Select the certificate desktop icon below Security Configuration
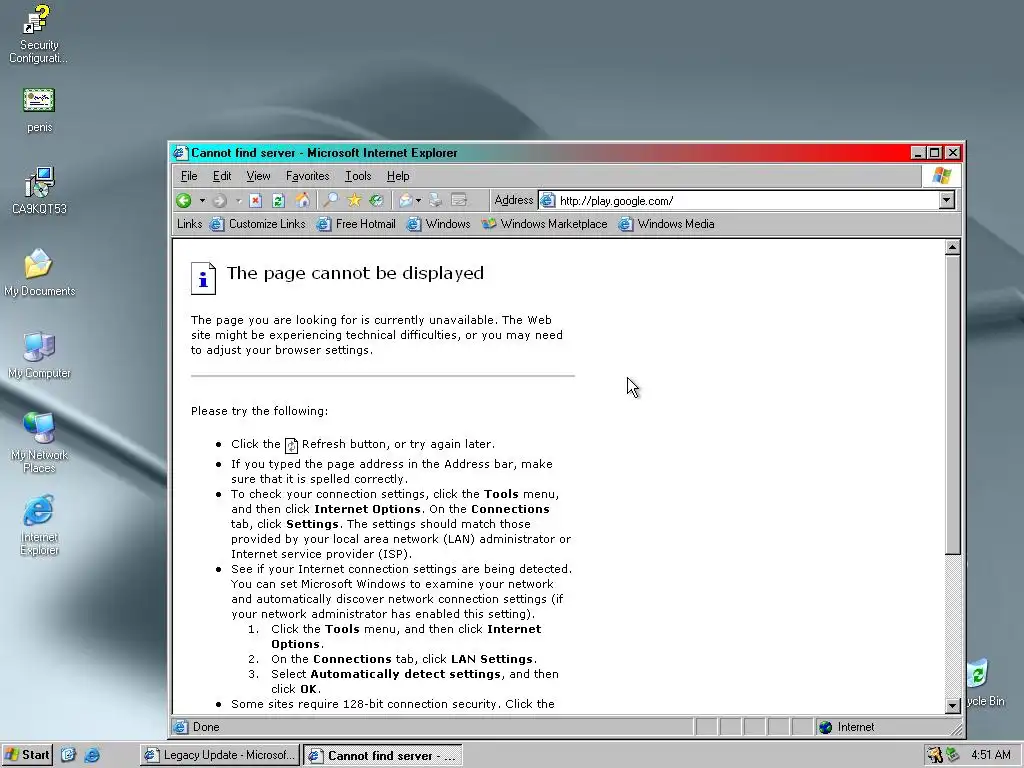The width and height of the screenshot is (1024, 768). coord(39,110)
